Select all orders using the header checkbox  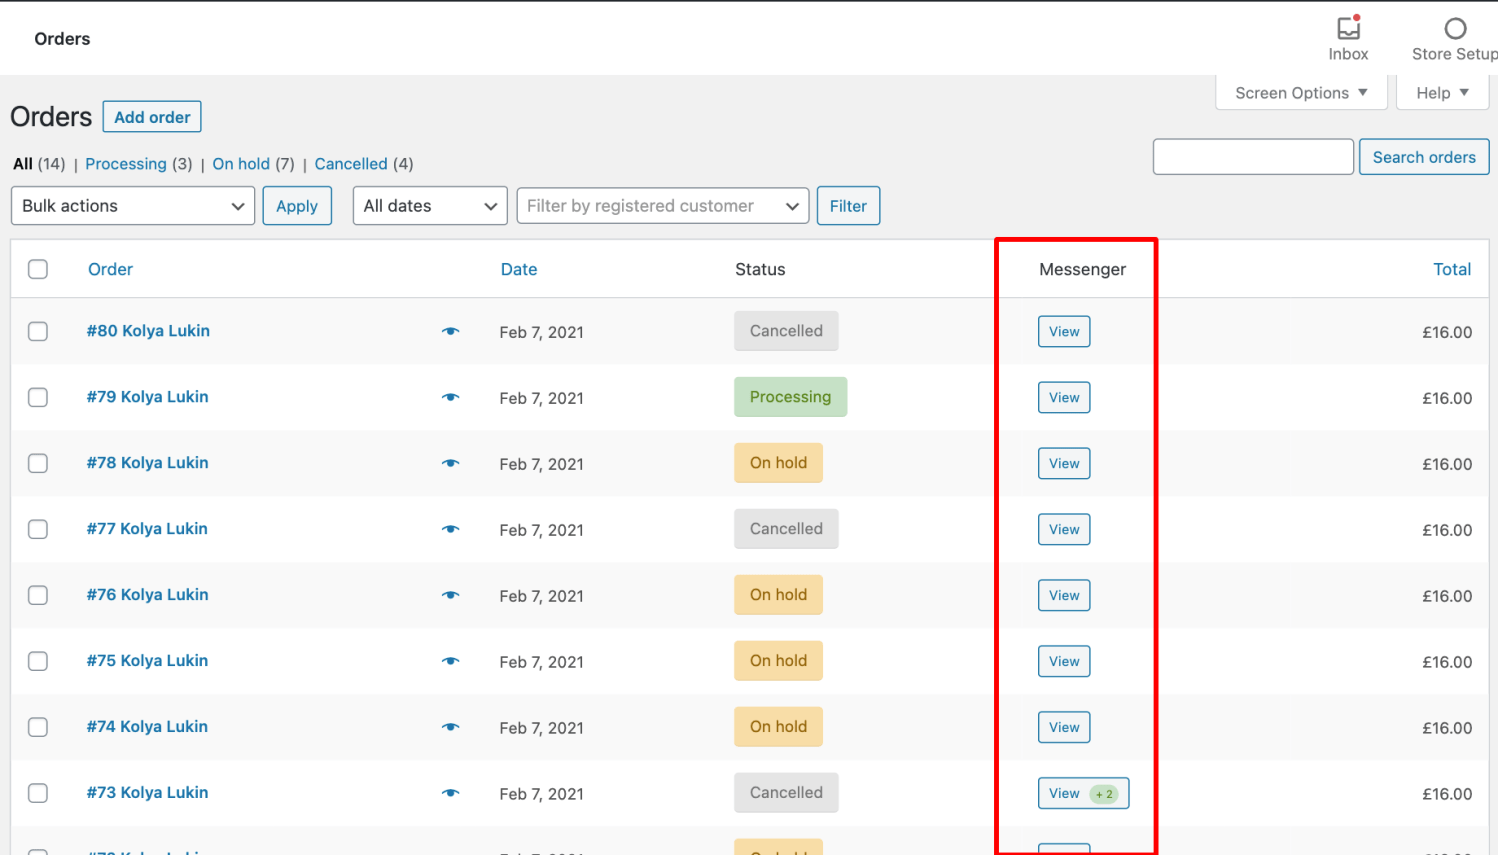click(37, 269)
